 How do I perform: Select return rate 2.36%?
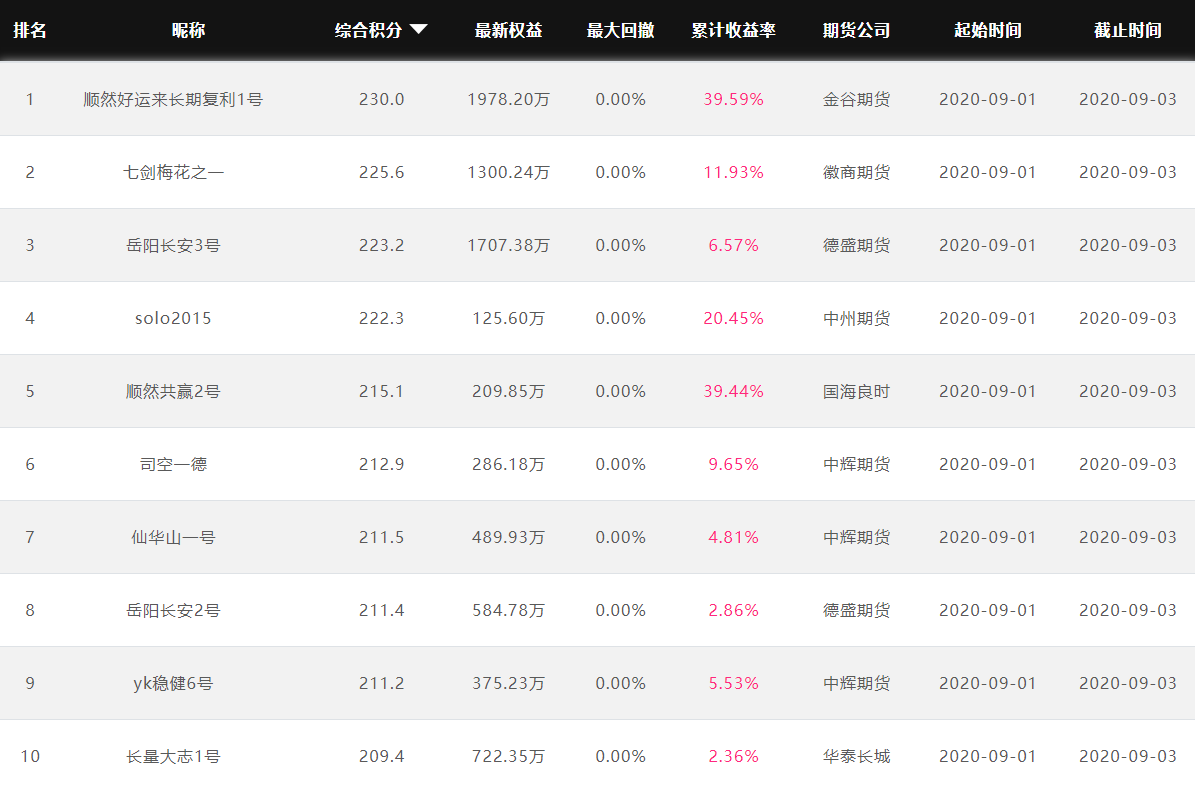(x=733, y=756)
